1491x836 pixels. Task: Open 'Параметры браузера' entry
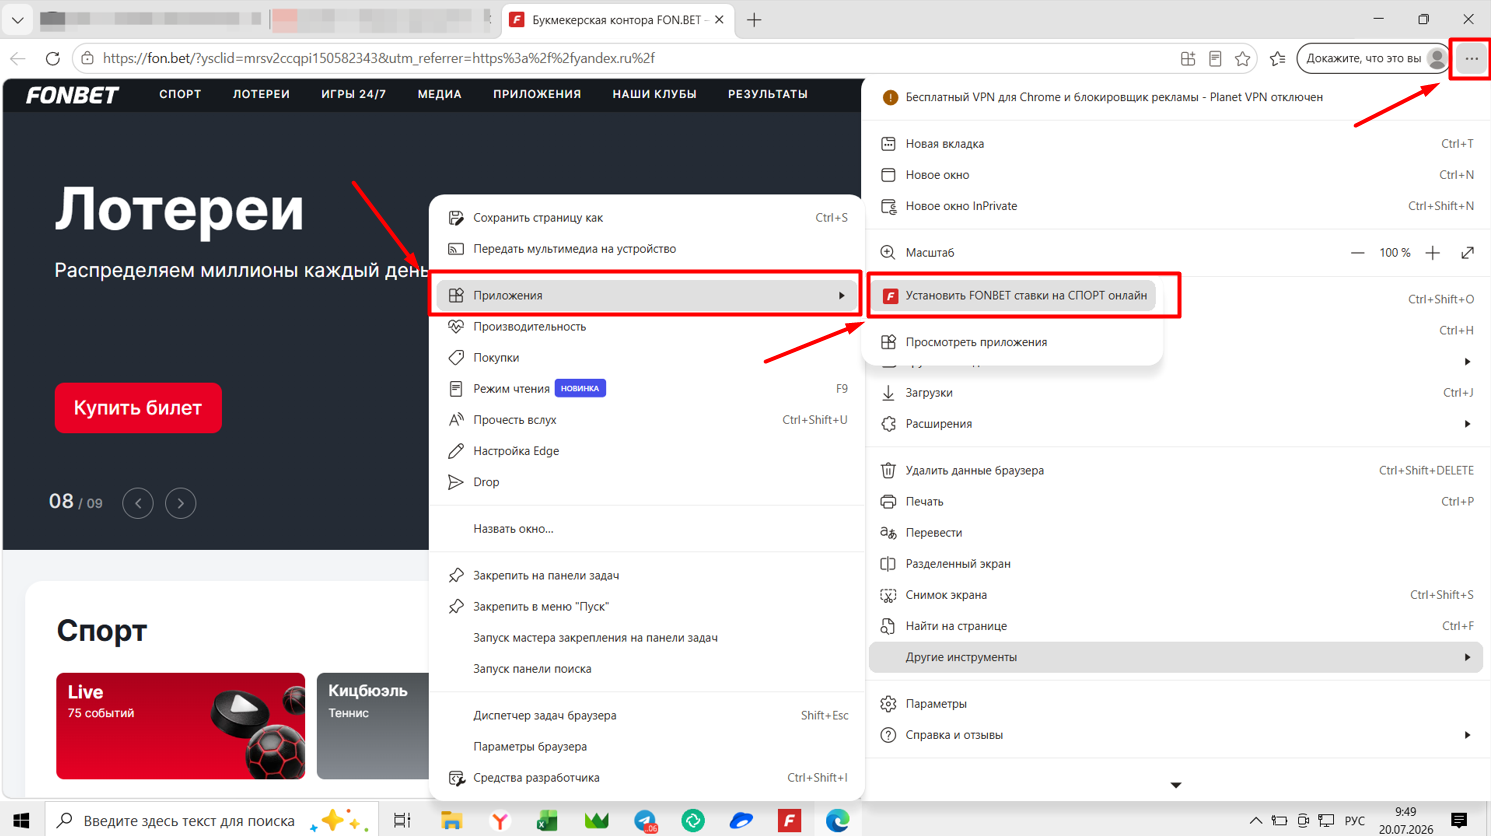(647, 747)
